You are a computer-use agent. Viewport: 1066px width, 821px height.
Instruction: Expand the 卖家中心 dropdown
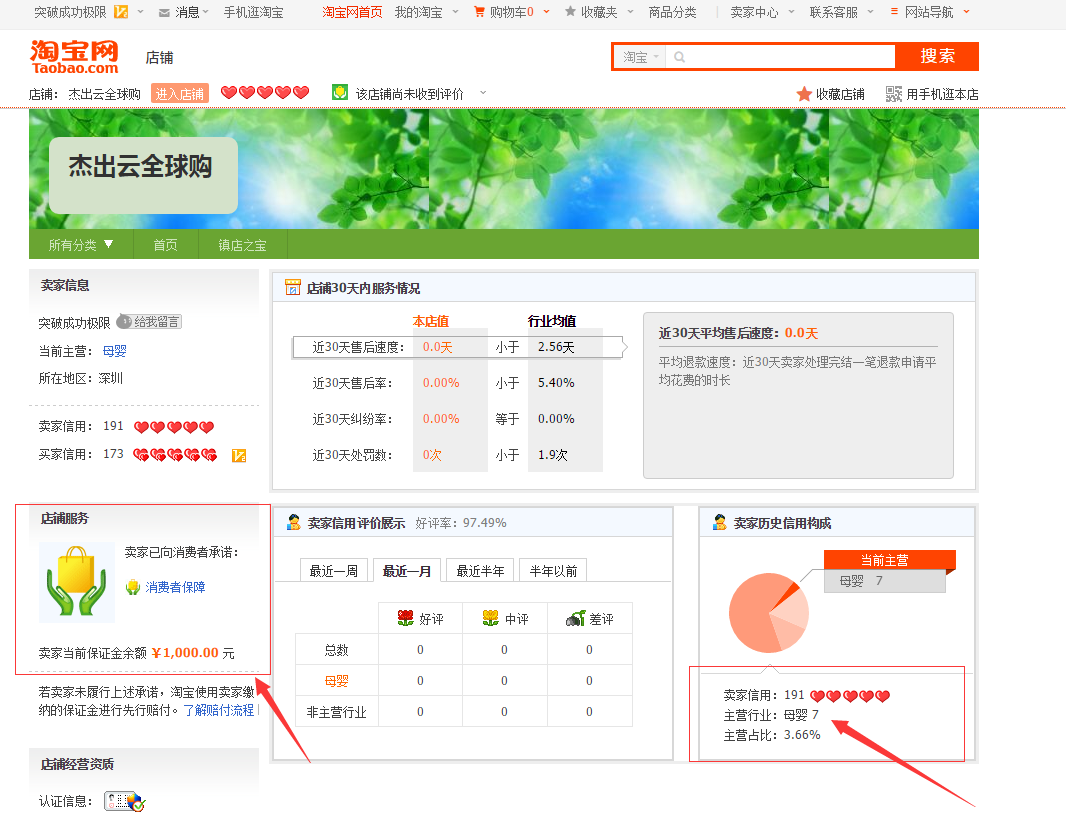click(x=791, y=12)
